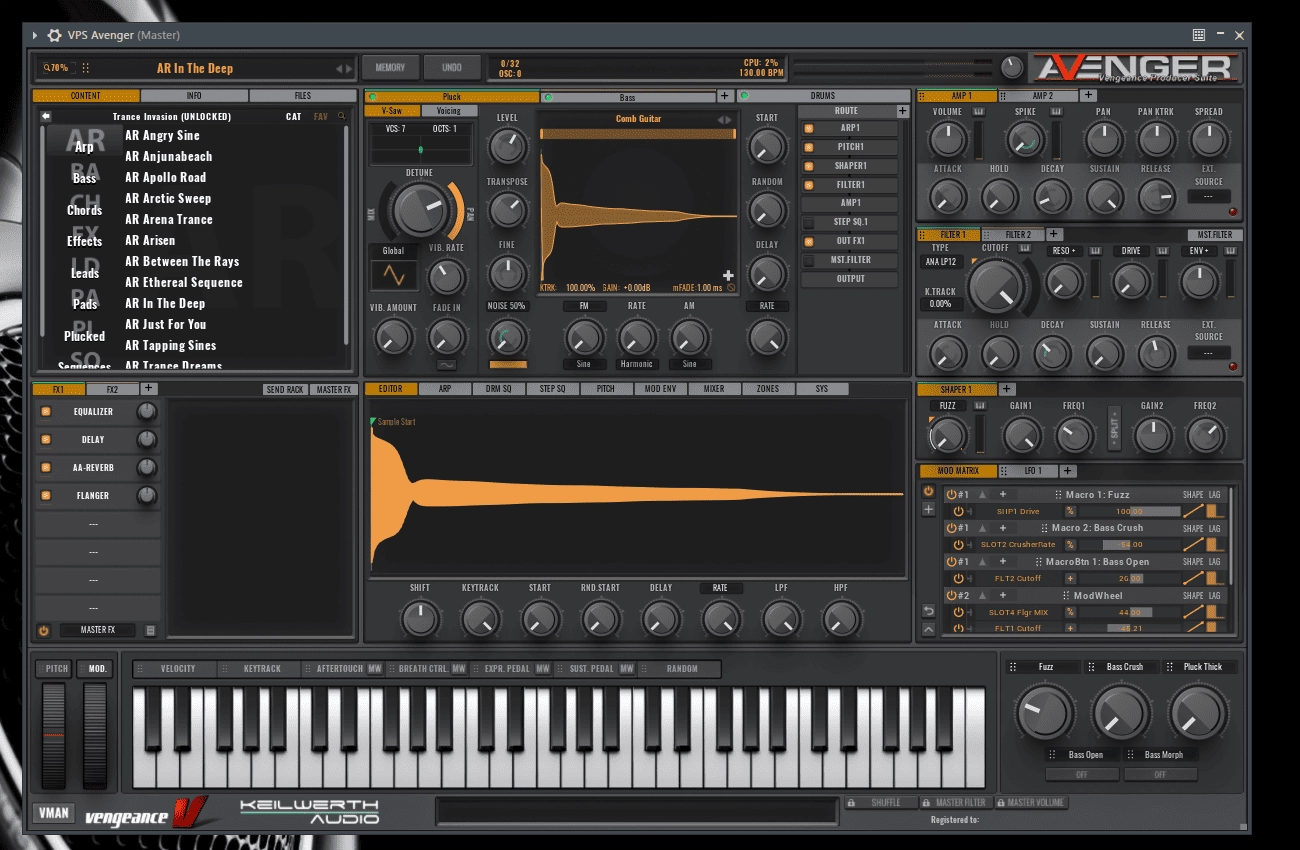The height and width of the screenshot is (850, 1300).
Task: Click the zoom 70% magnifier control
Action: (x=56, y=69)
